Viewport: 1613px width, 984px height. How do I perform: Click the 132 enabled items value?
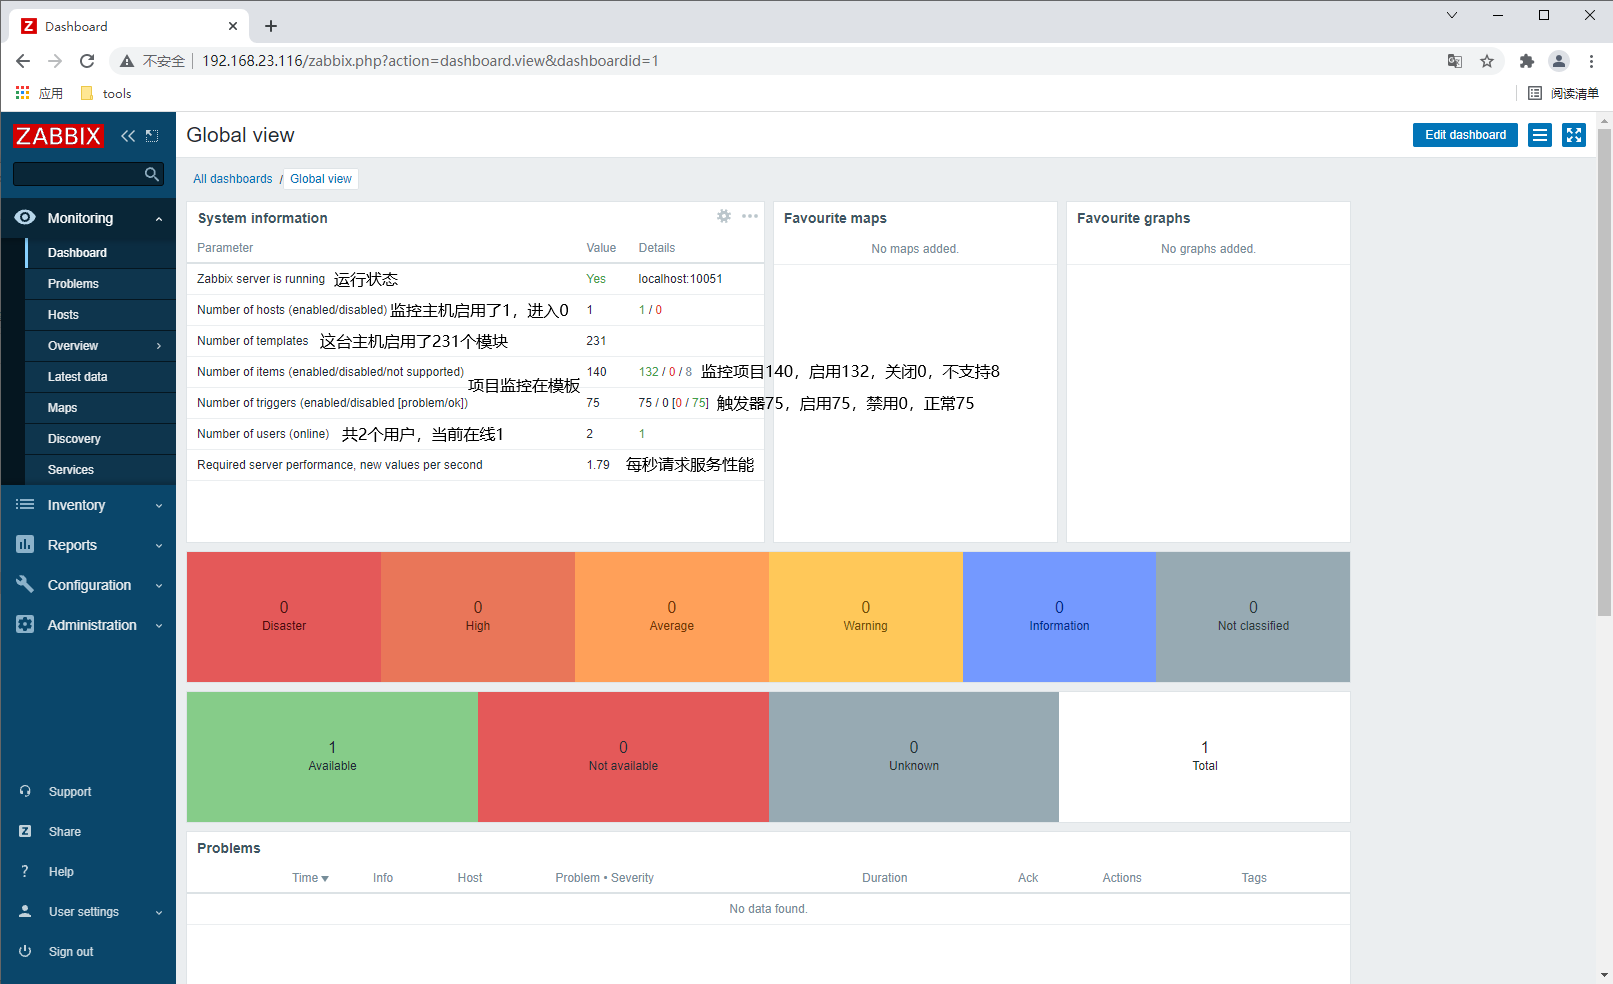[649, 372]
